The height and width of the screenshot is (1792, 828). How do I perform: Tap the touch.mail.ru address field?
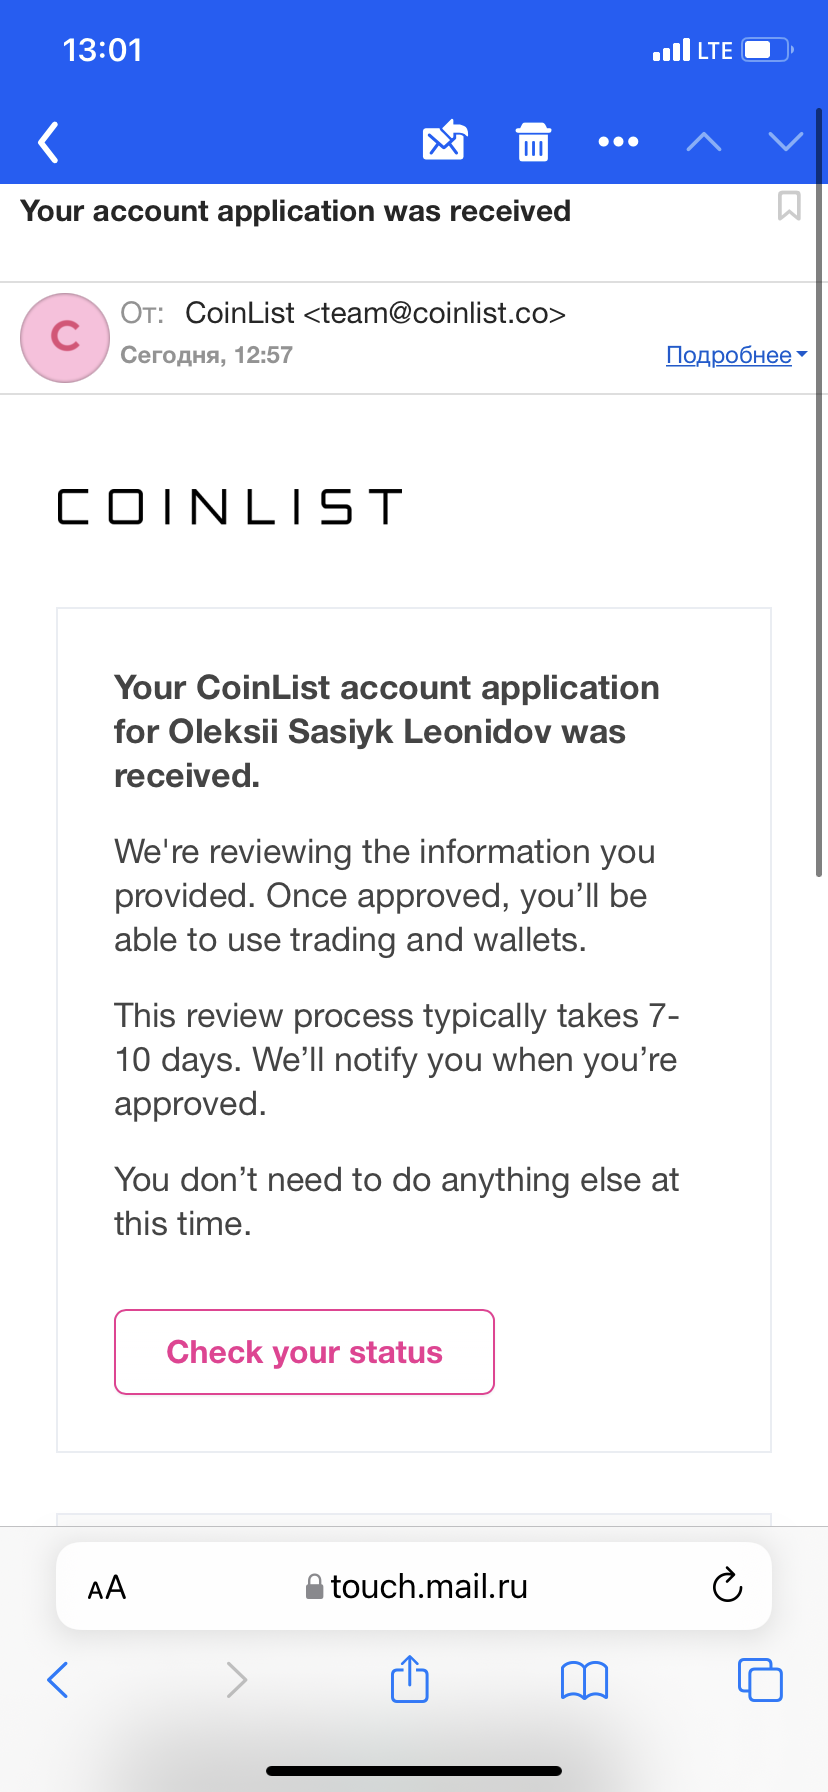(x=414, y=1587)
